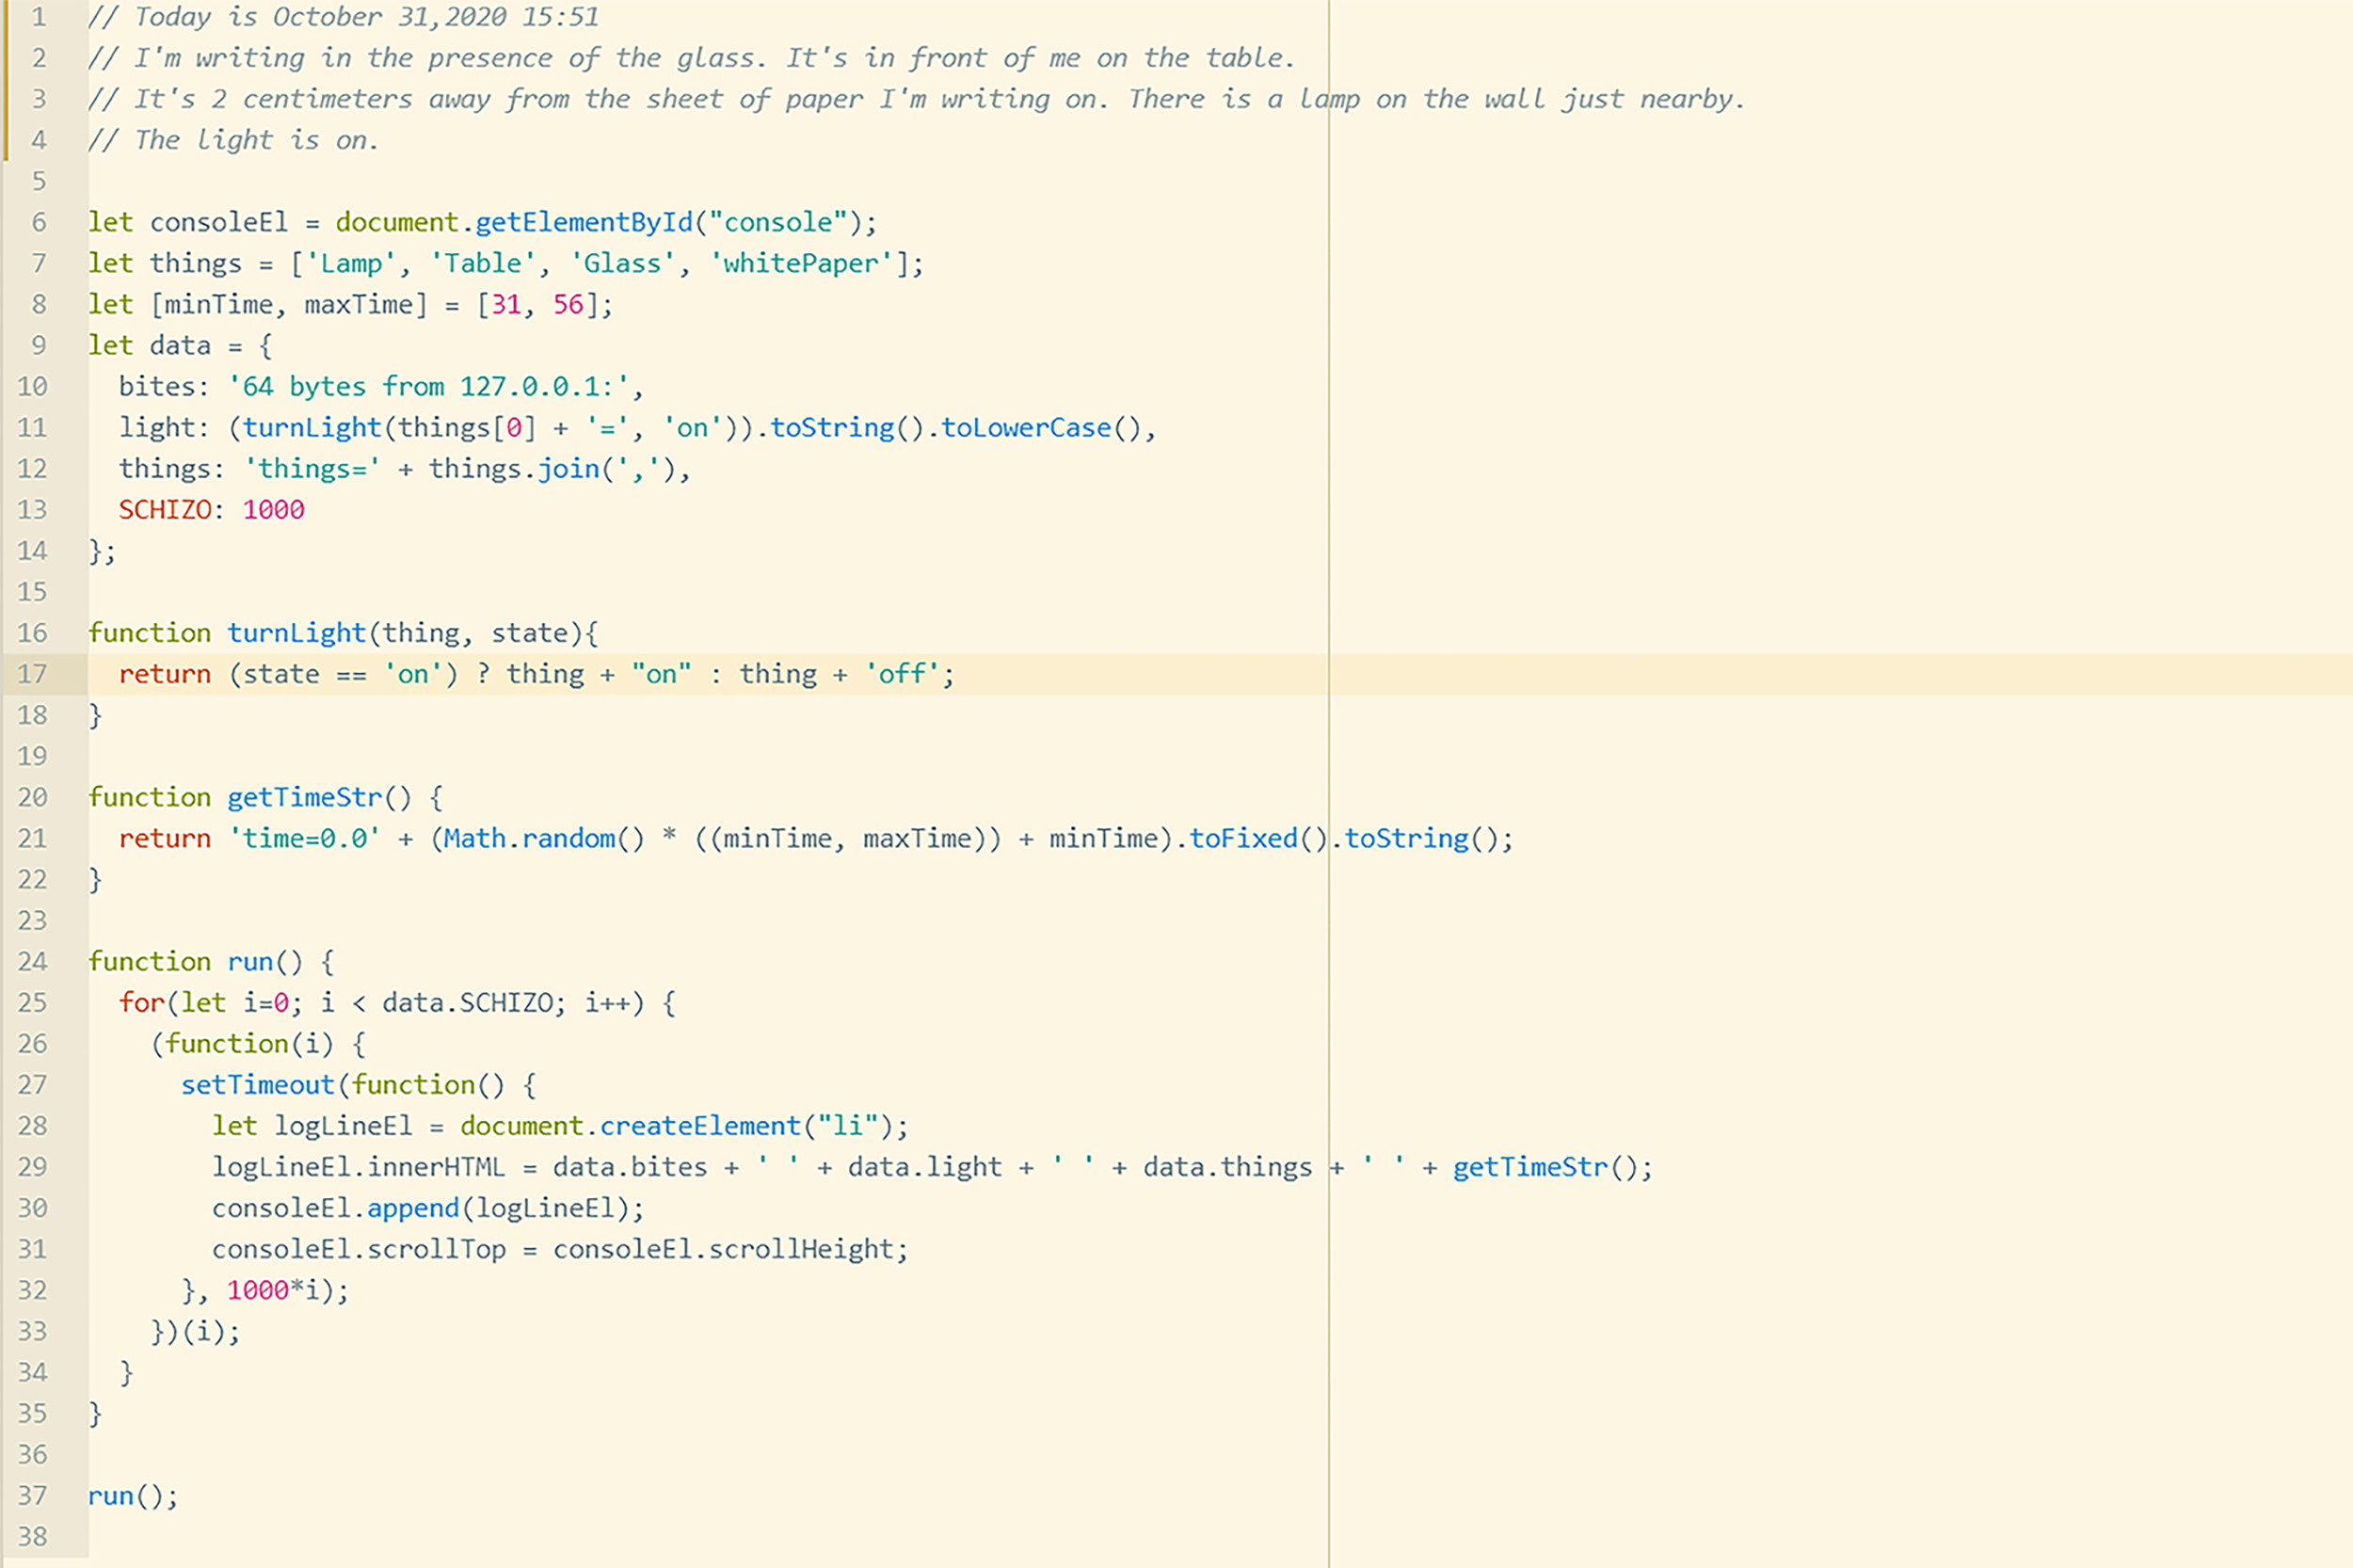2353x1568 pixels.
Task: Click the final run() call on line 37
Action: (112, 1496)
